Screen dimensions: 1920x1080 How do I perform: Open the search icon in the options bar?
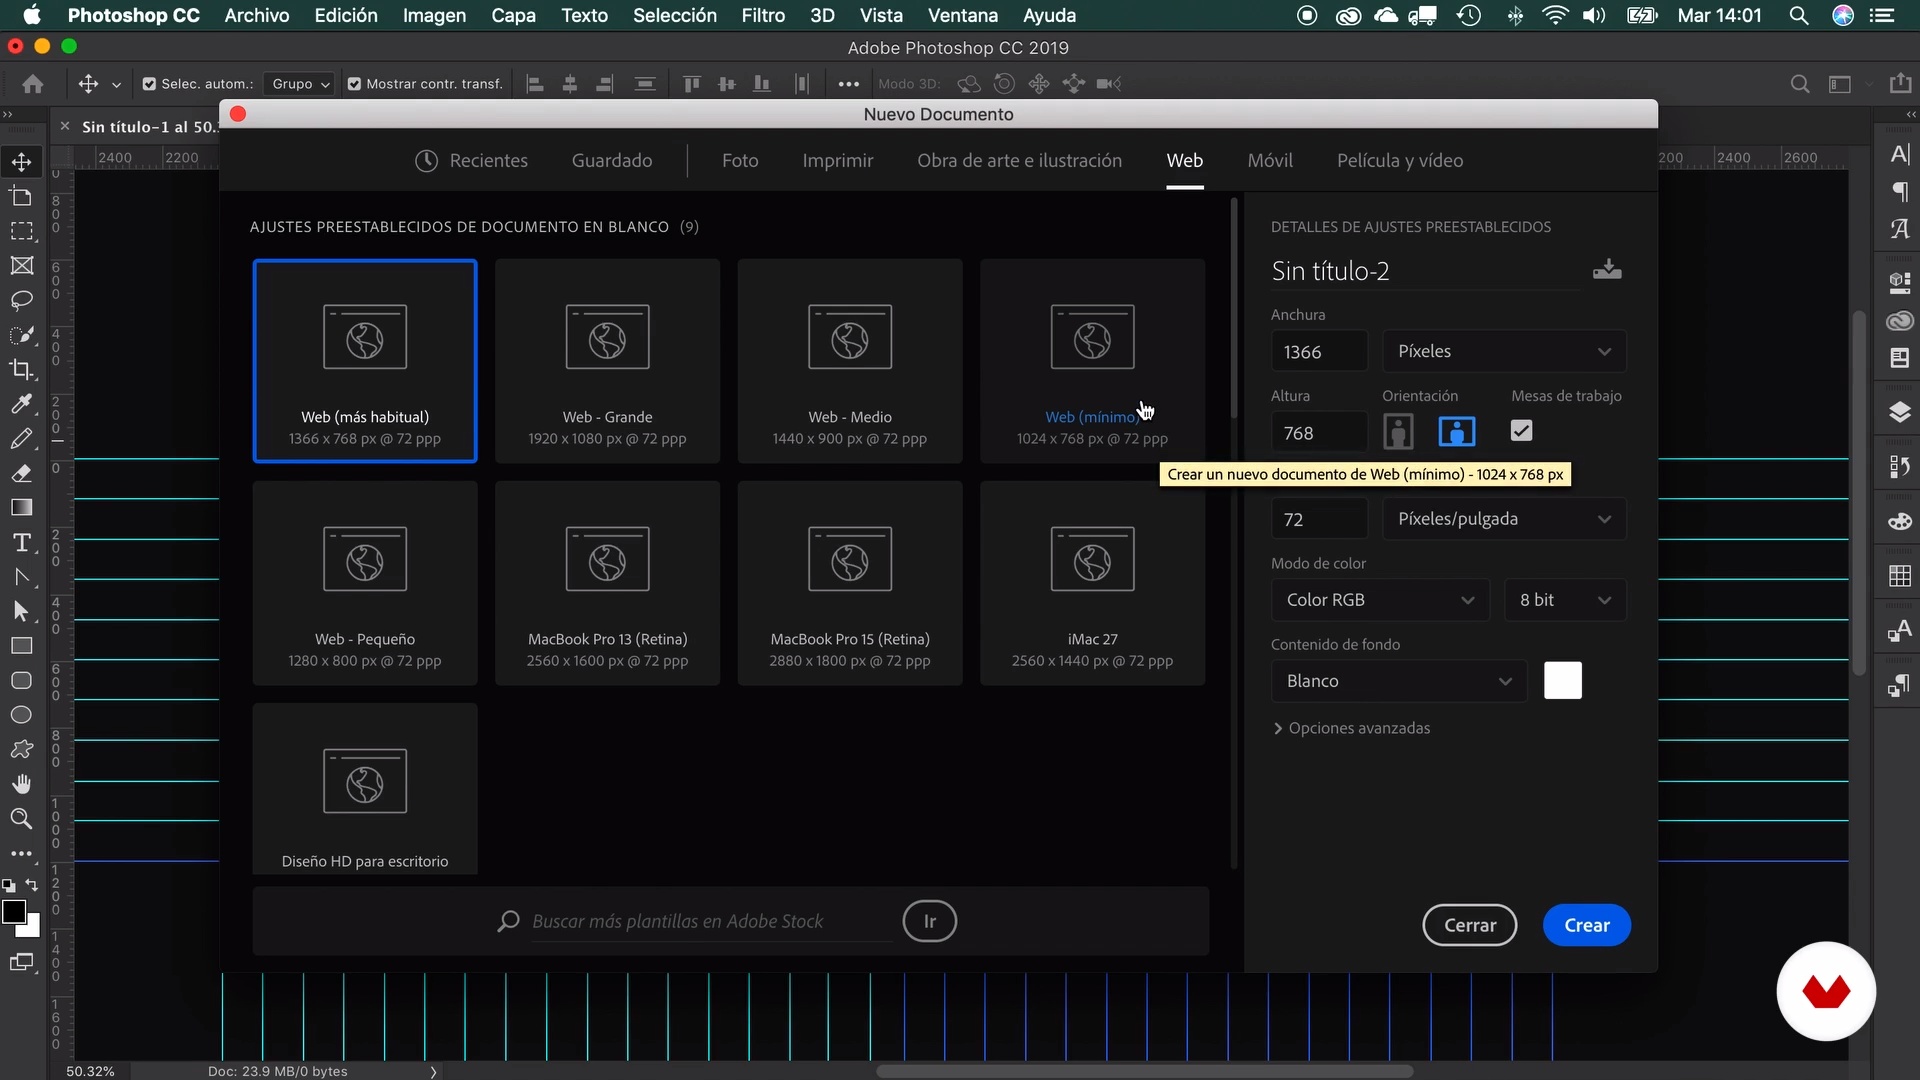point(1800,84)
